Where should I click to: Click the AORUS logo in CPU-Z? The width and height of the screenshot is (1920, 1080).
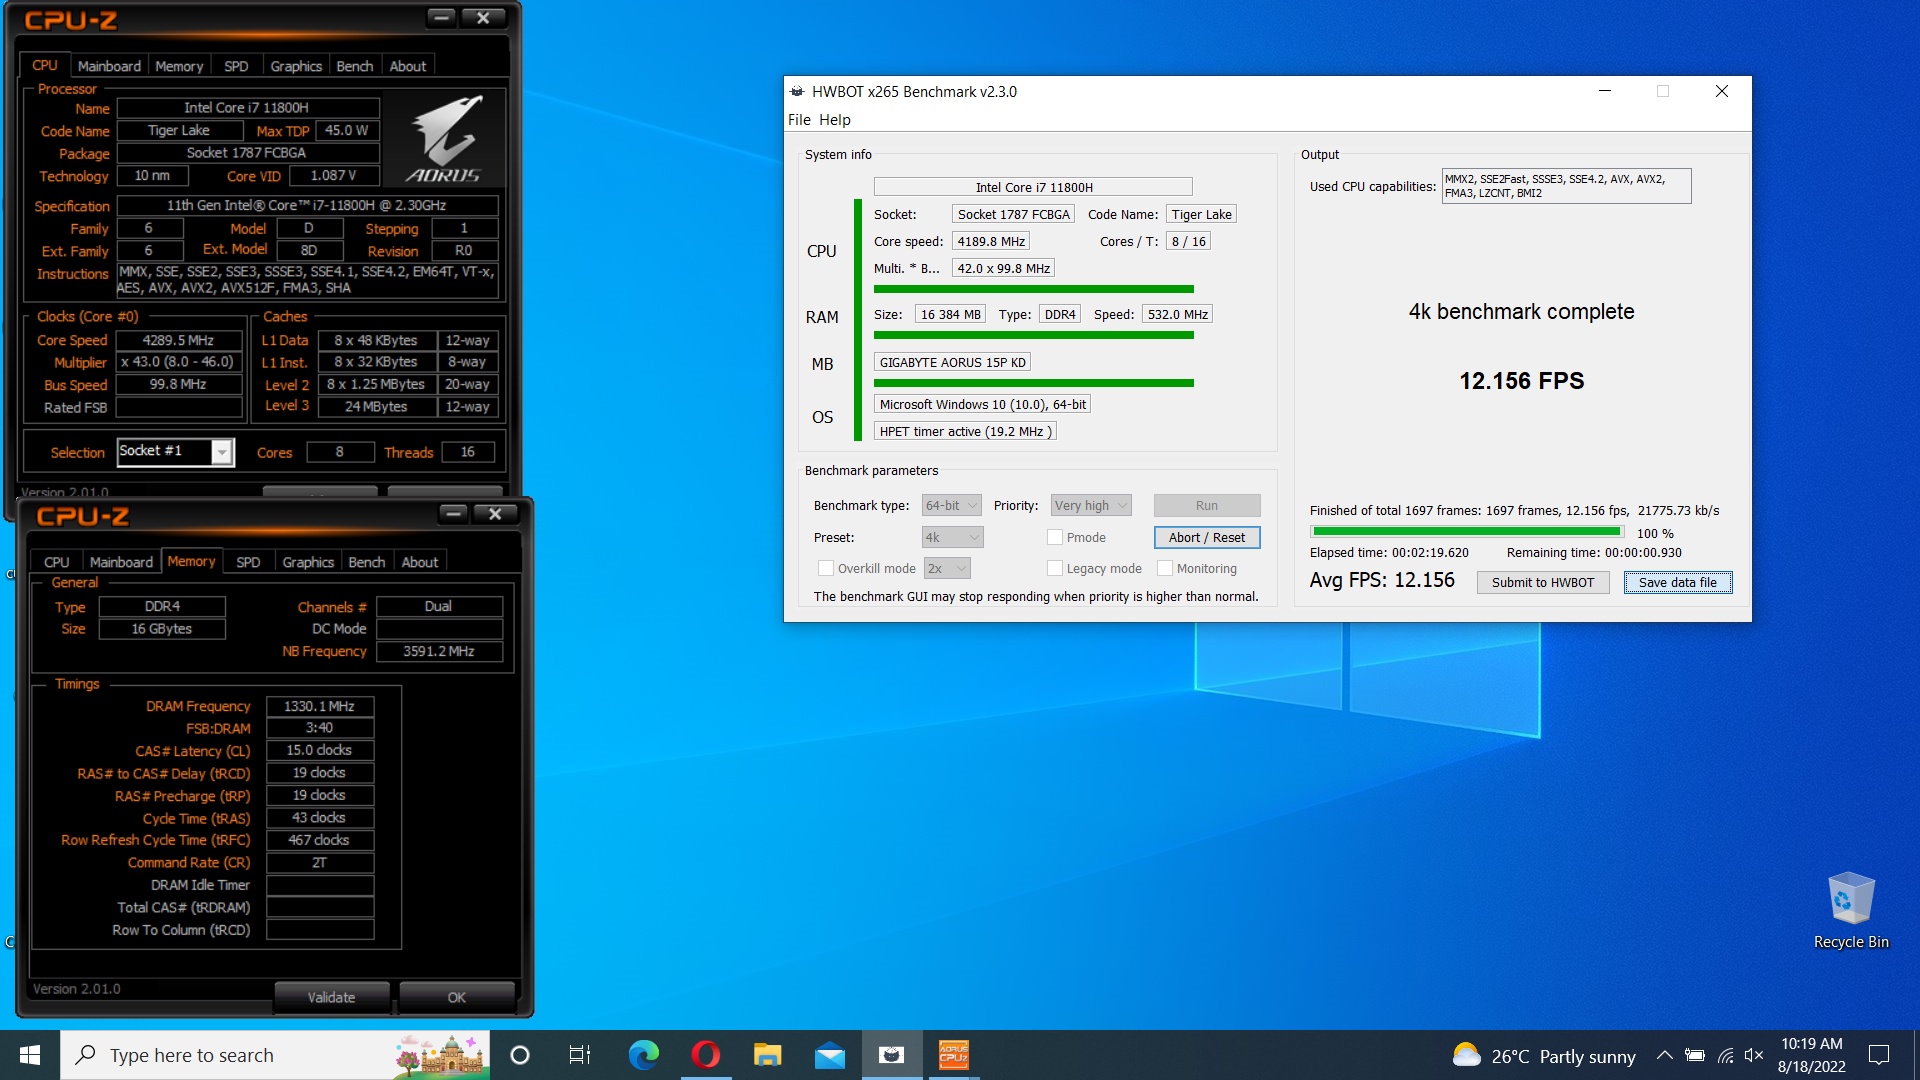[445, 139]
